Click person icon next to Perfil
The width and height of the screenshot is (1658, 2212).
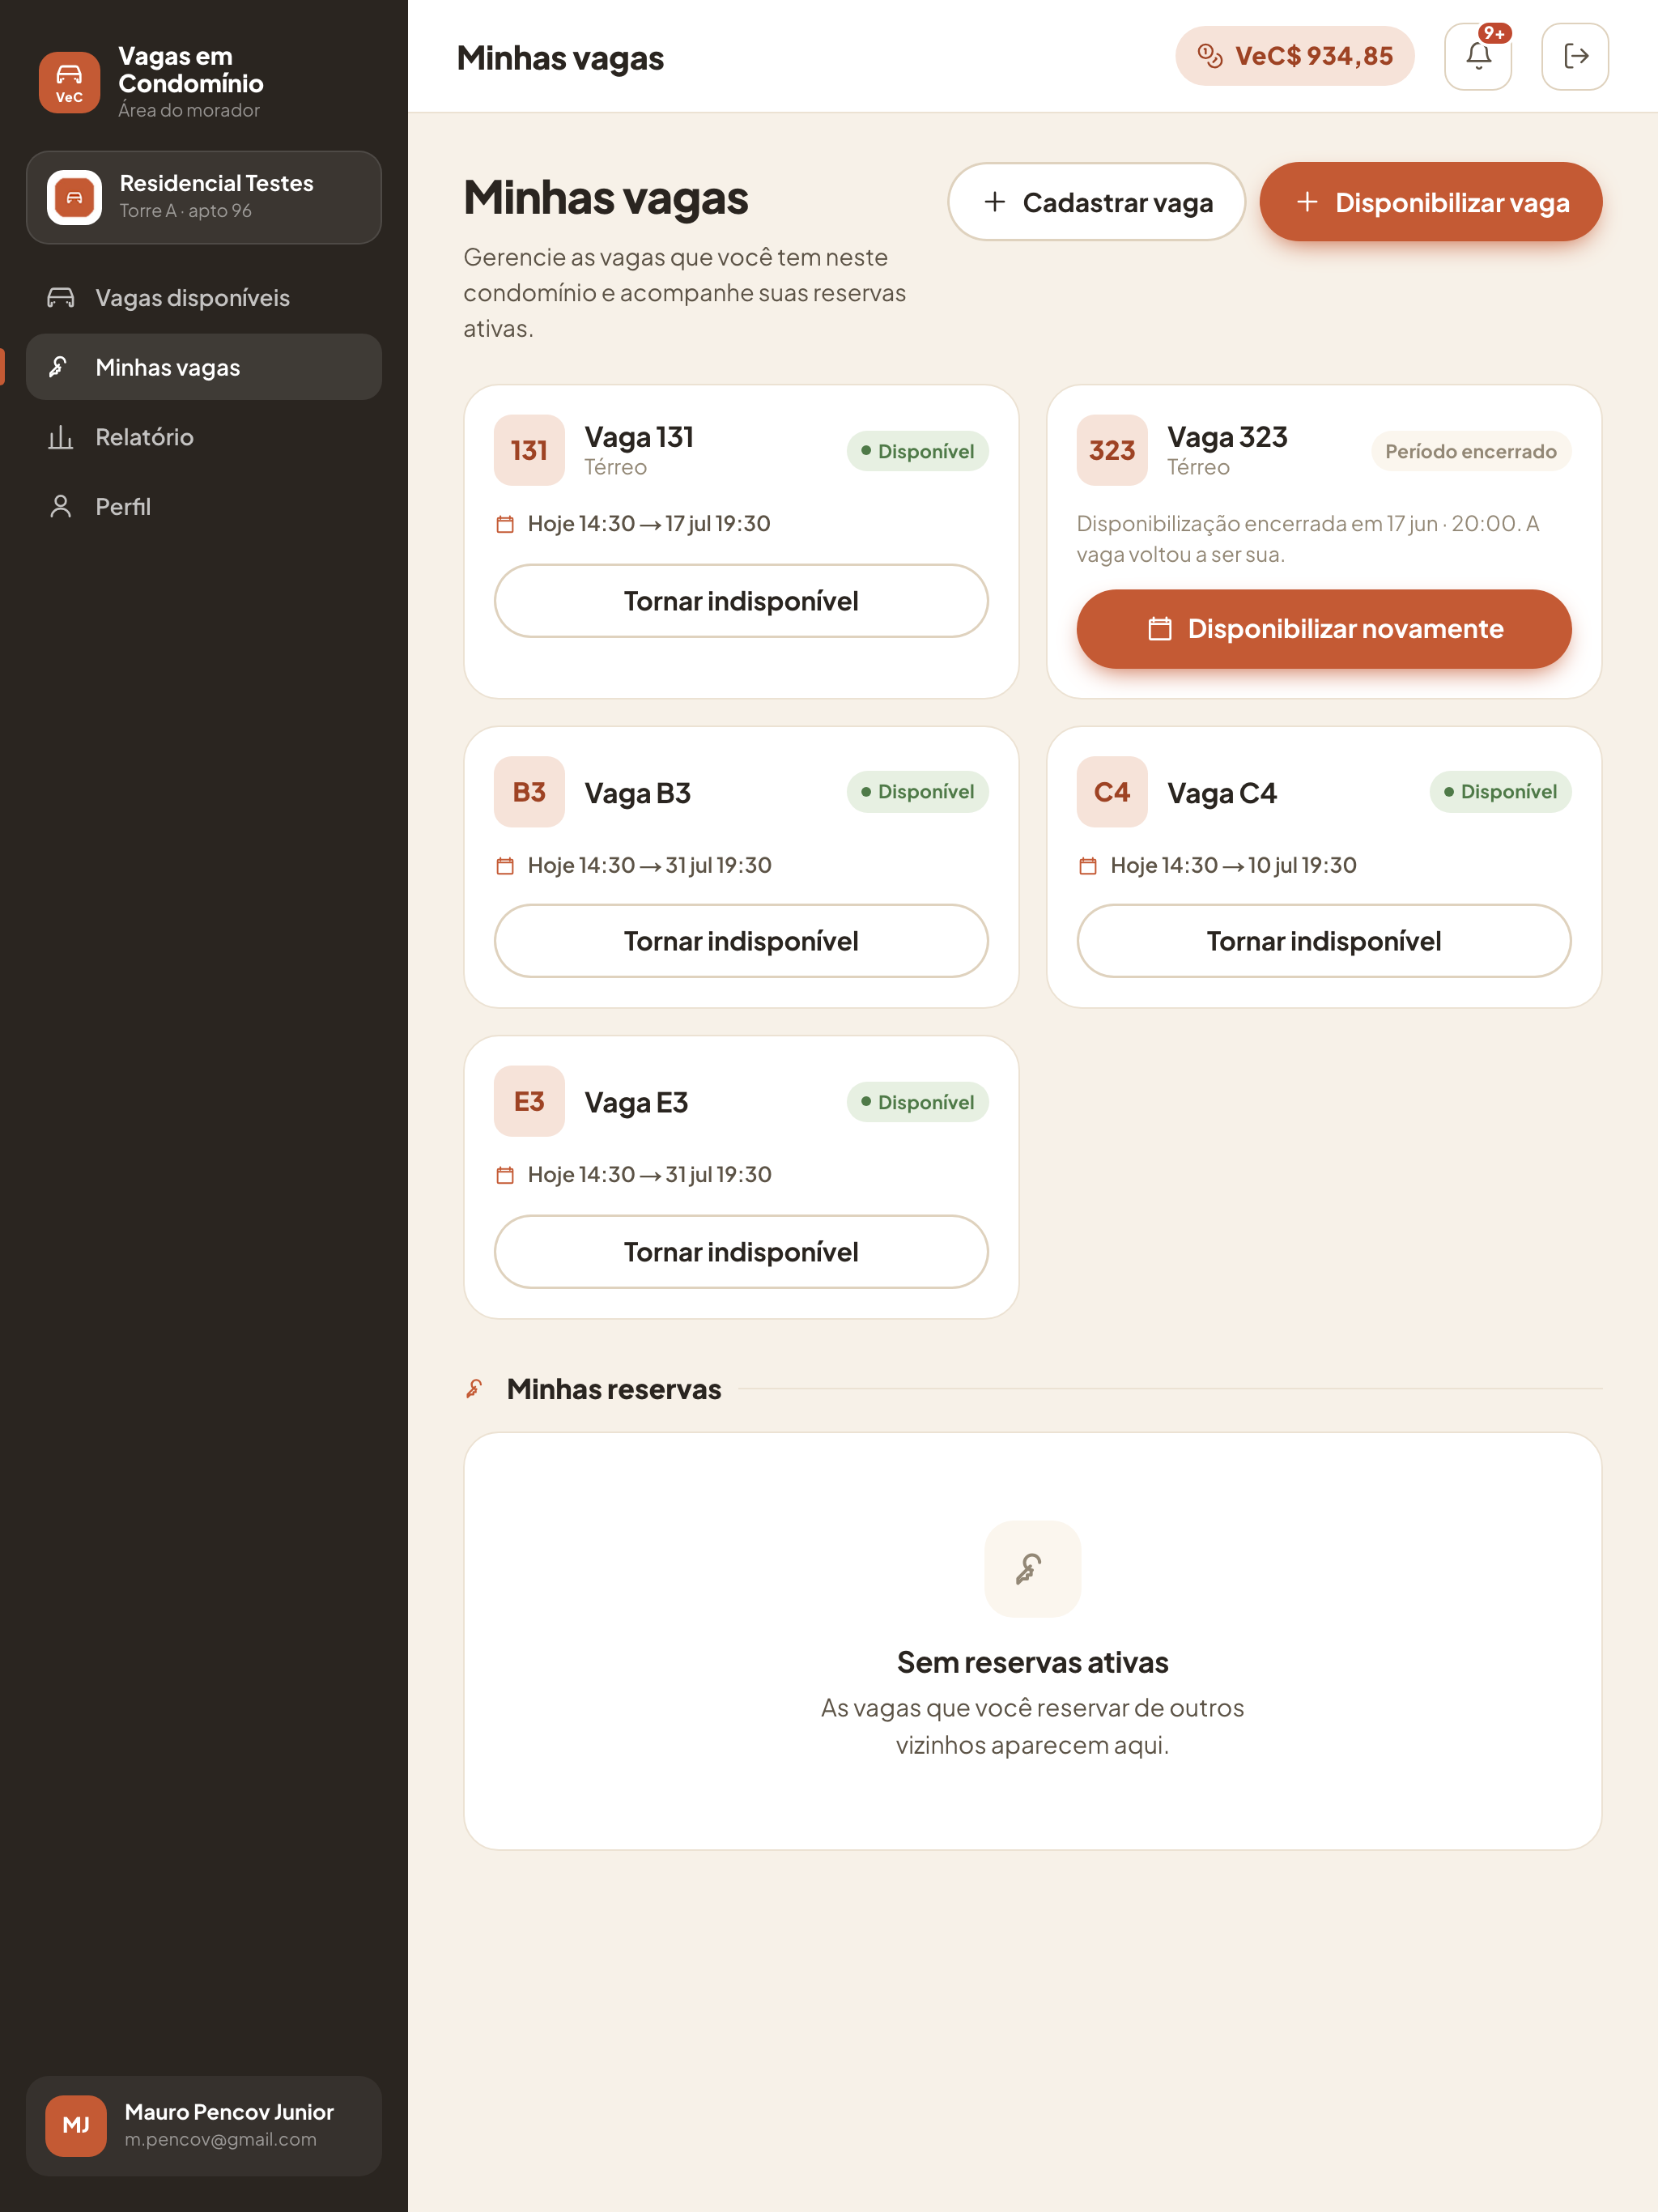(61, 506)
